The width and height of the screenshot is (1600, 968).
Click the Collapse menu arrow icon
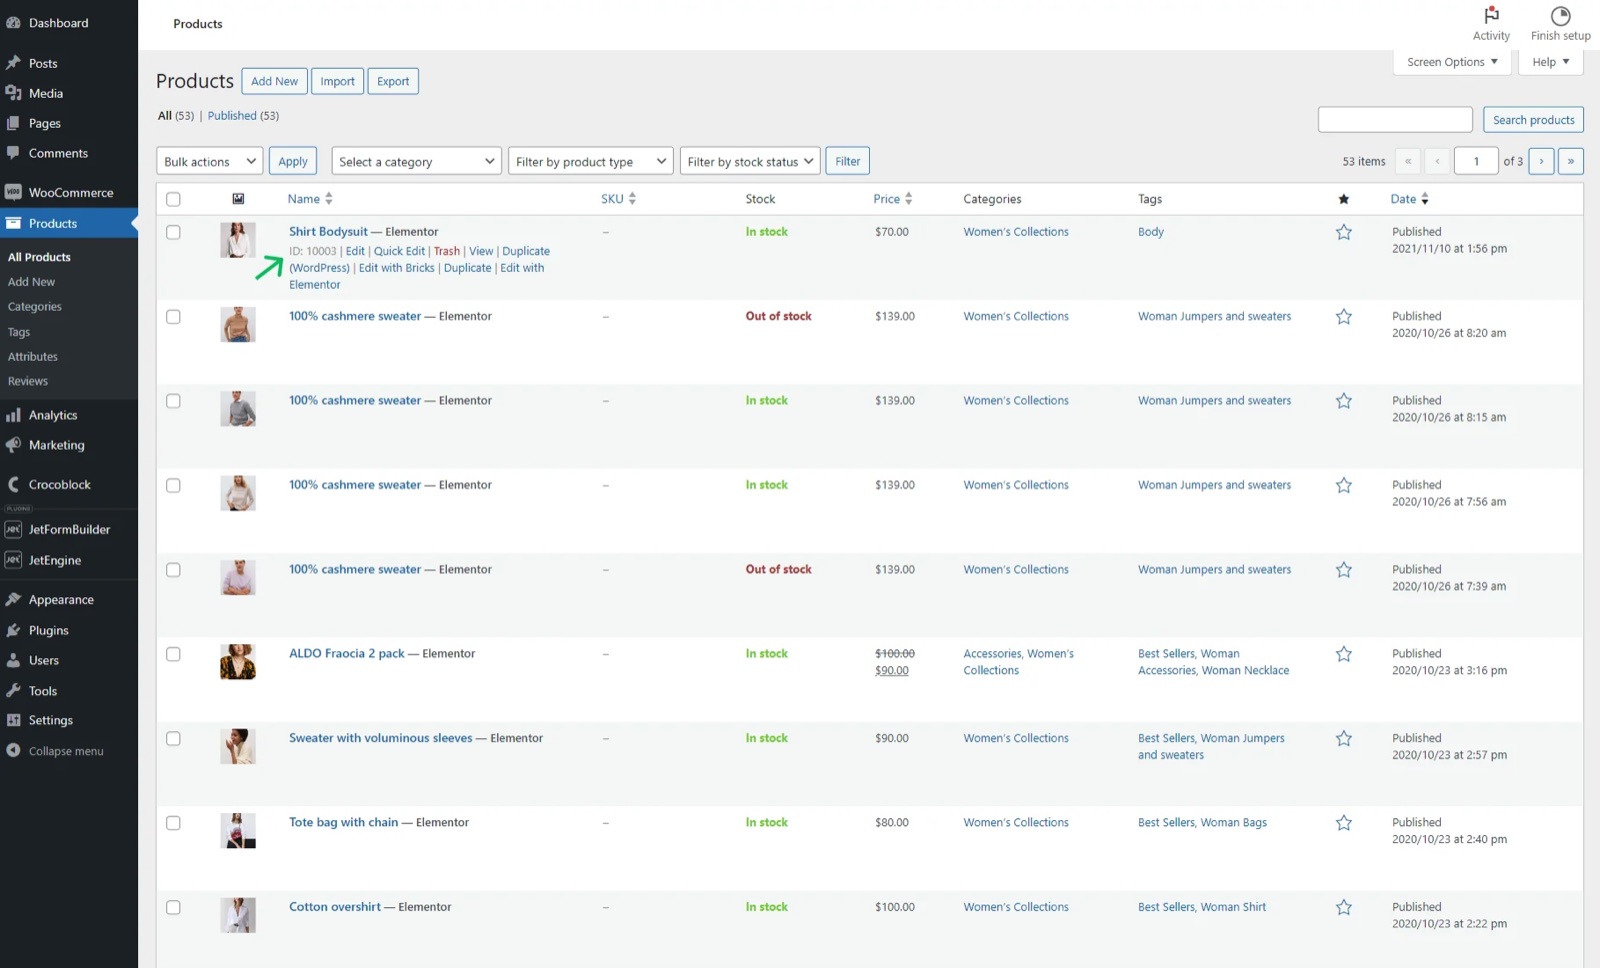(13, 750)
